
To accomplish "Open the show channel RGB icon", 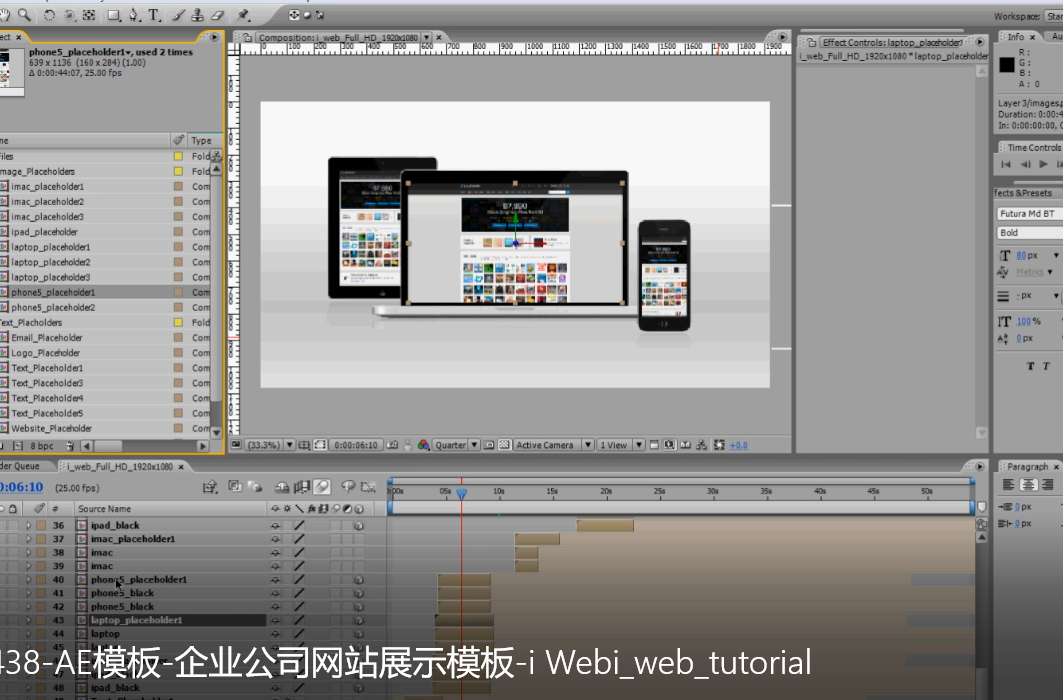I will [424, 445].
